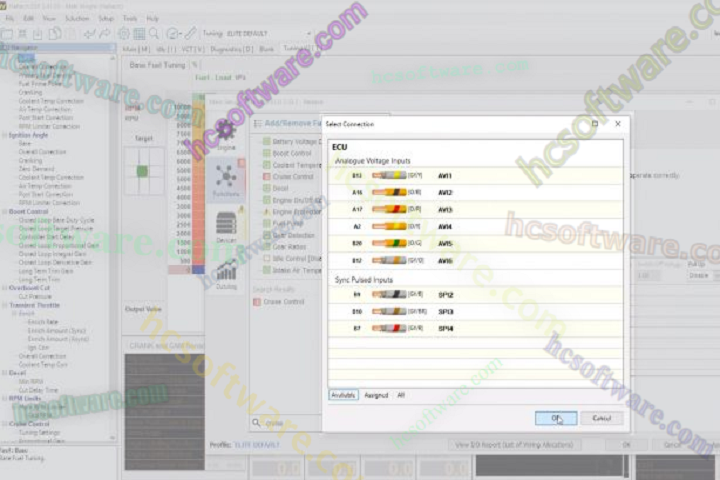Click the search magnifier beside the cruise field
720x480 pixels.
click(256, 423)
